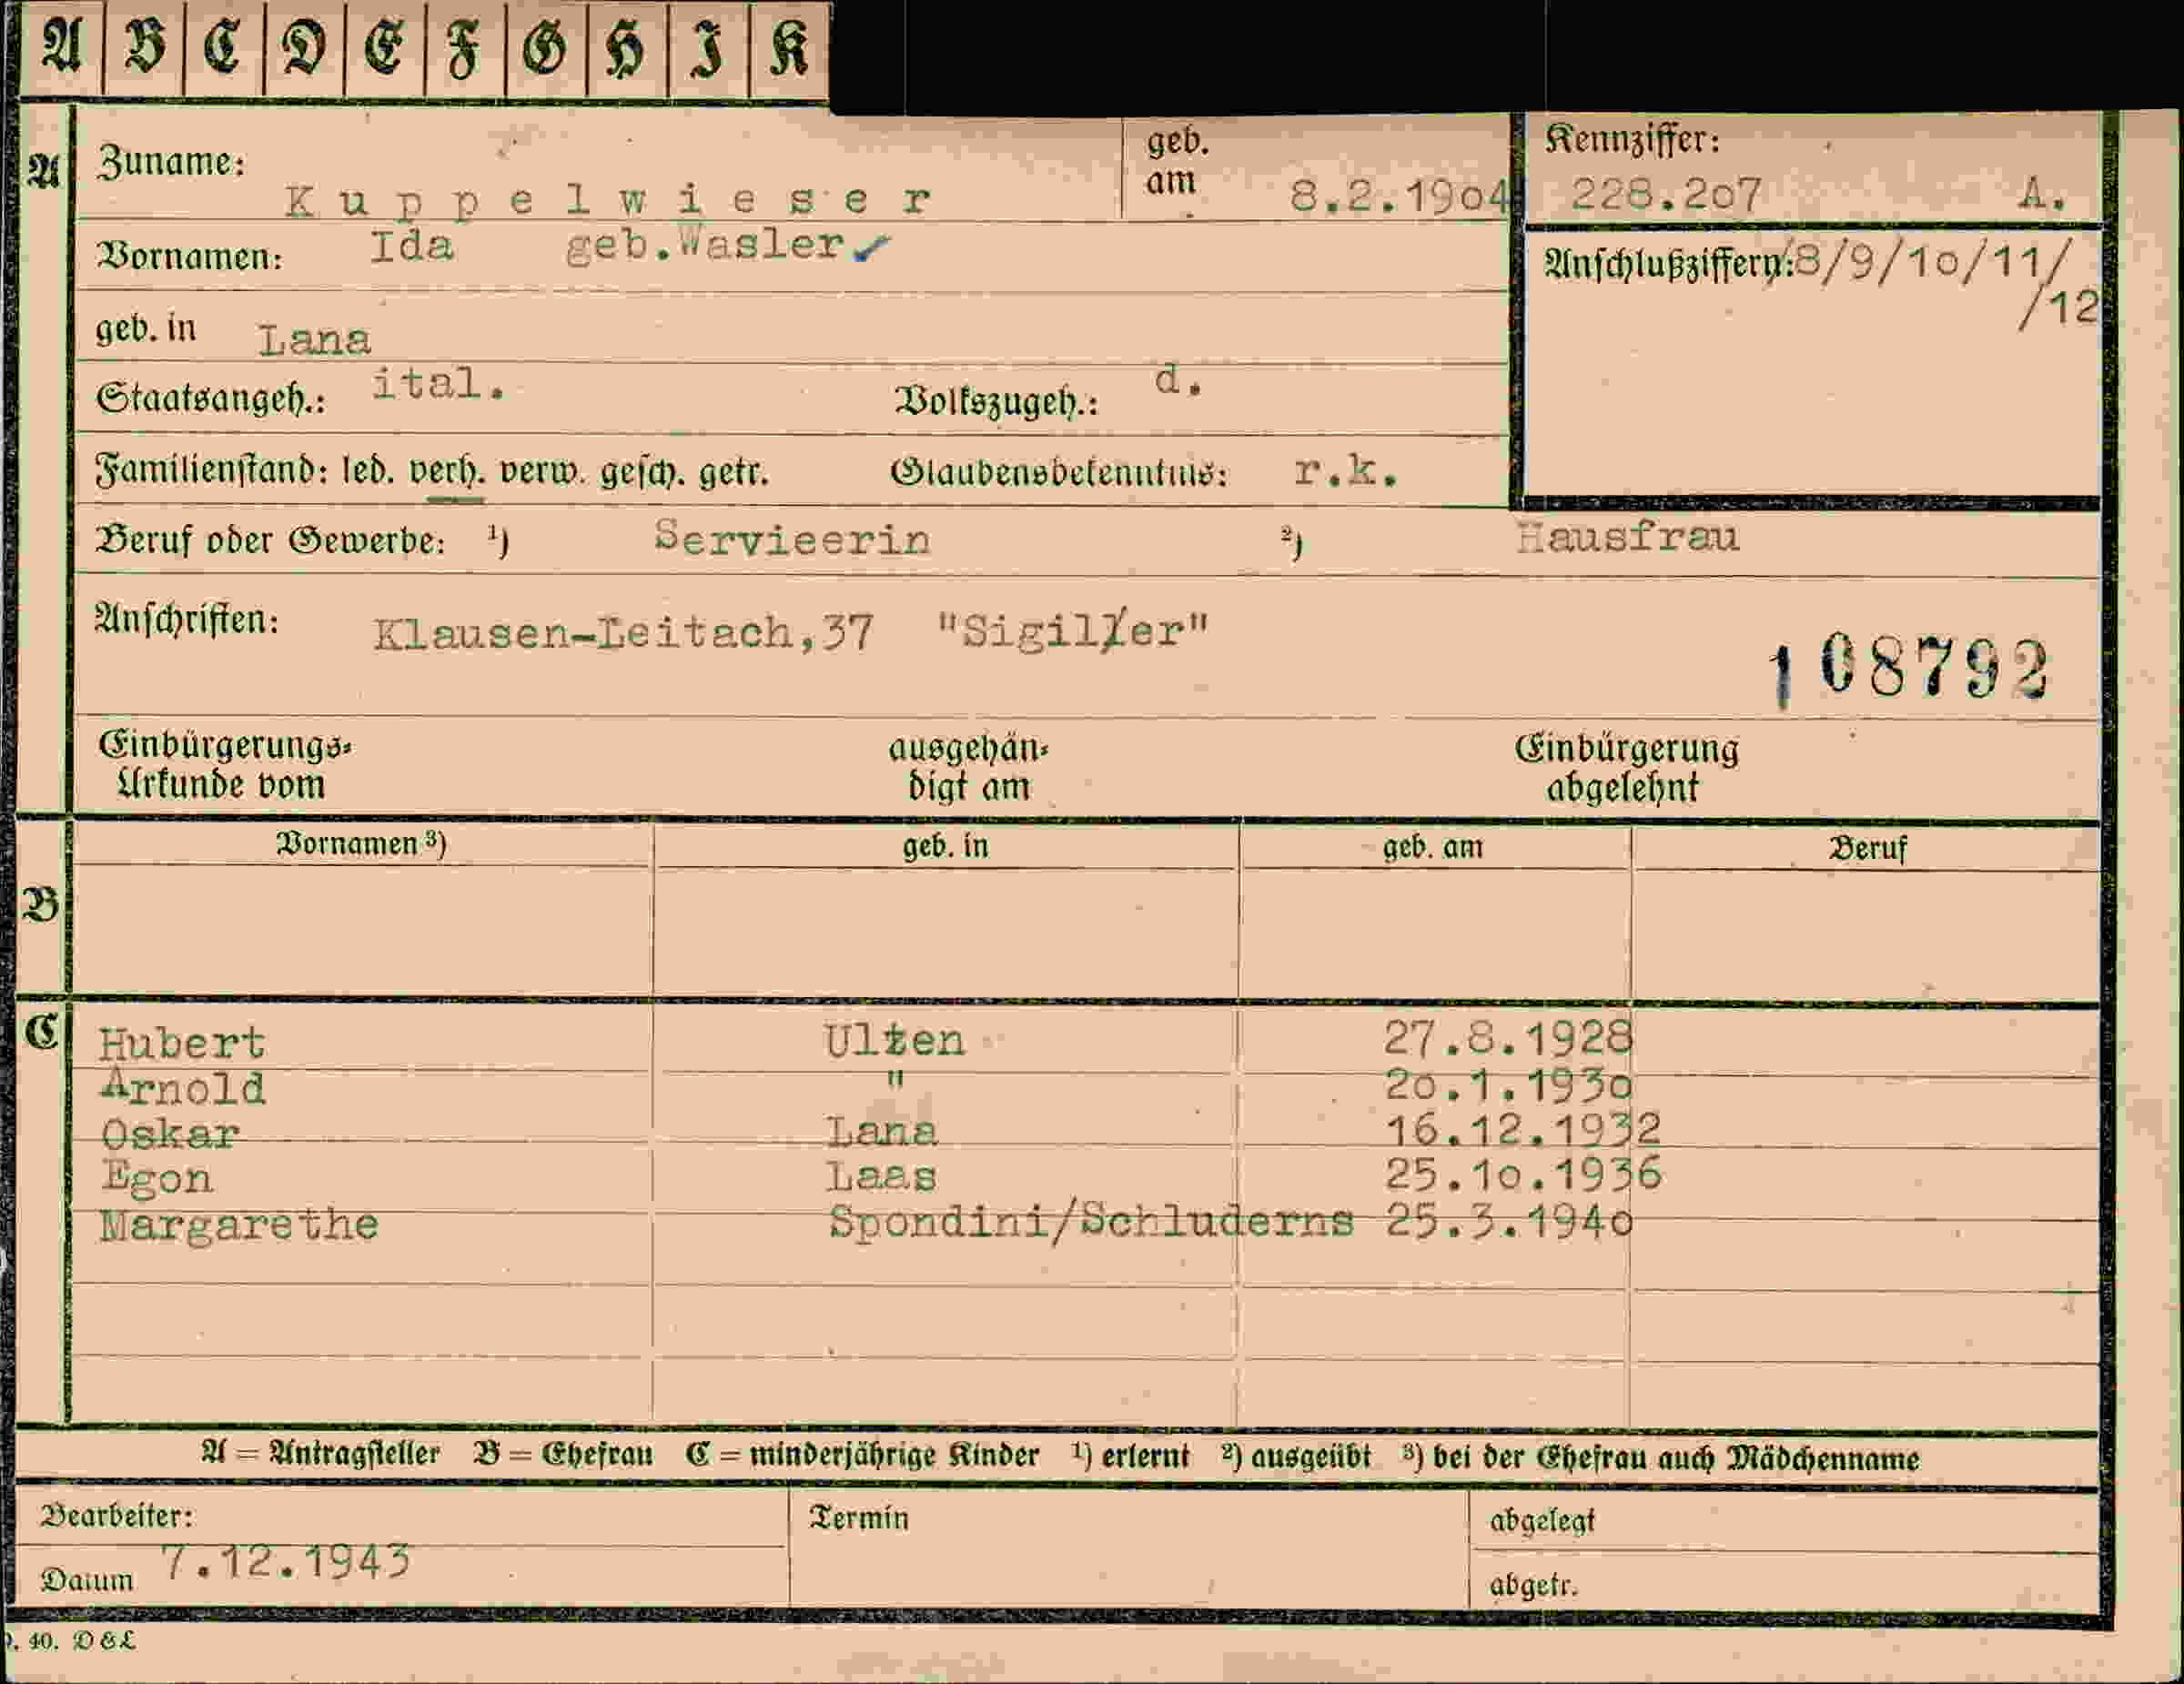
Task: Click the birth date 25.10.1936
Action: click(x=1523, y=1174)
